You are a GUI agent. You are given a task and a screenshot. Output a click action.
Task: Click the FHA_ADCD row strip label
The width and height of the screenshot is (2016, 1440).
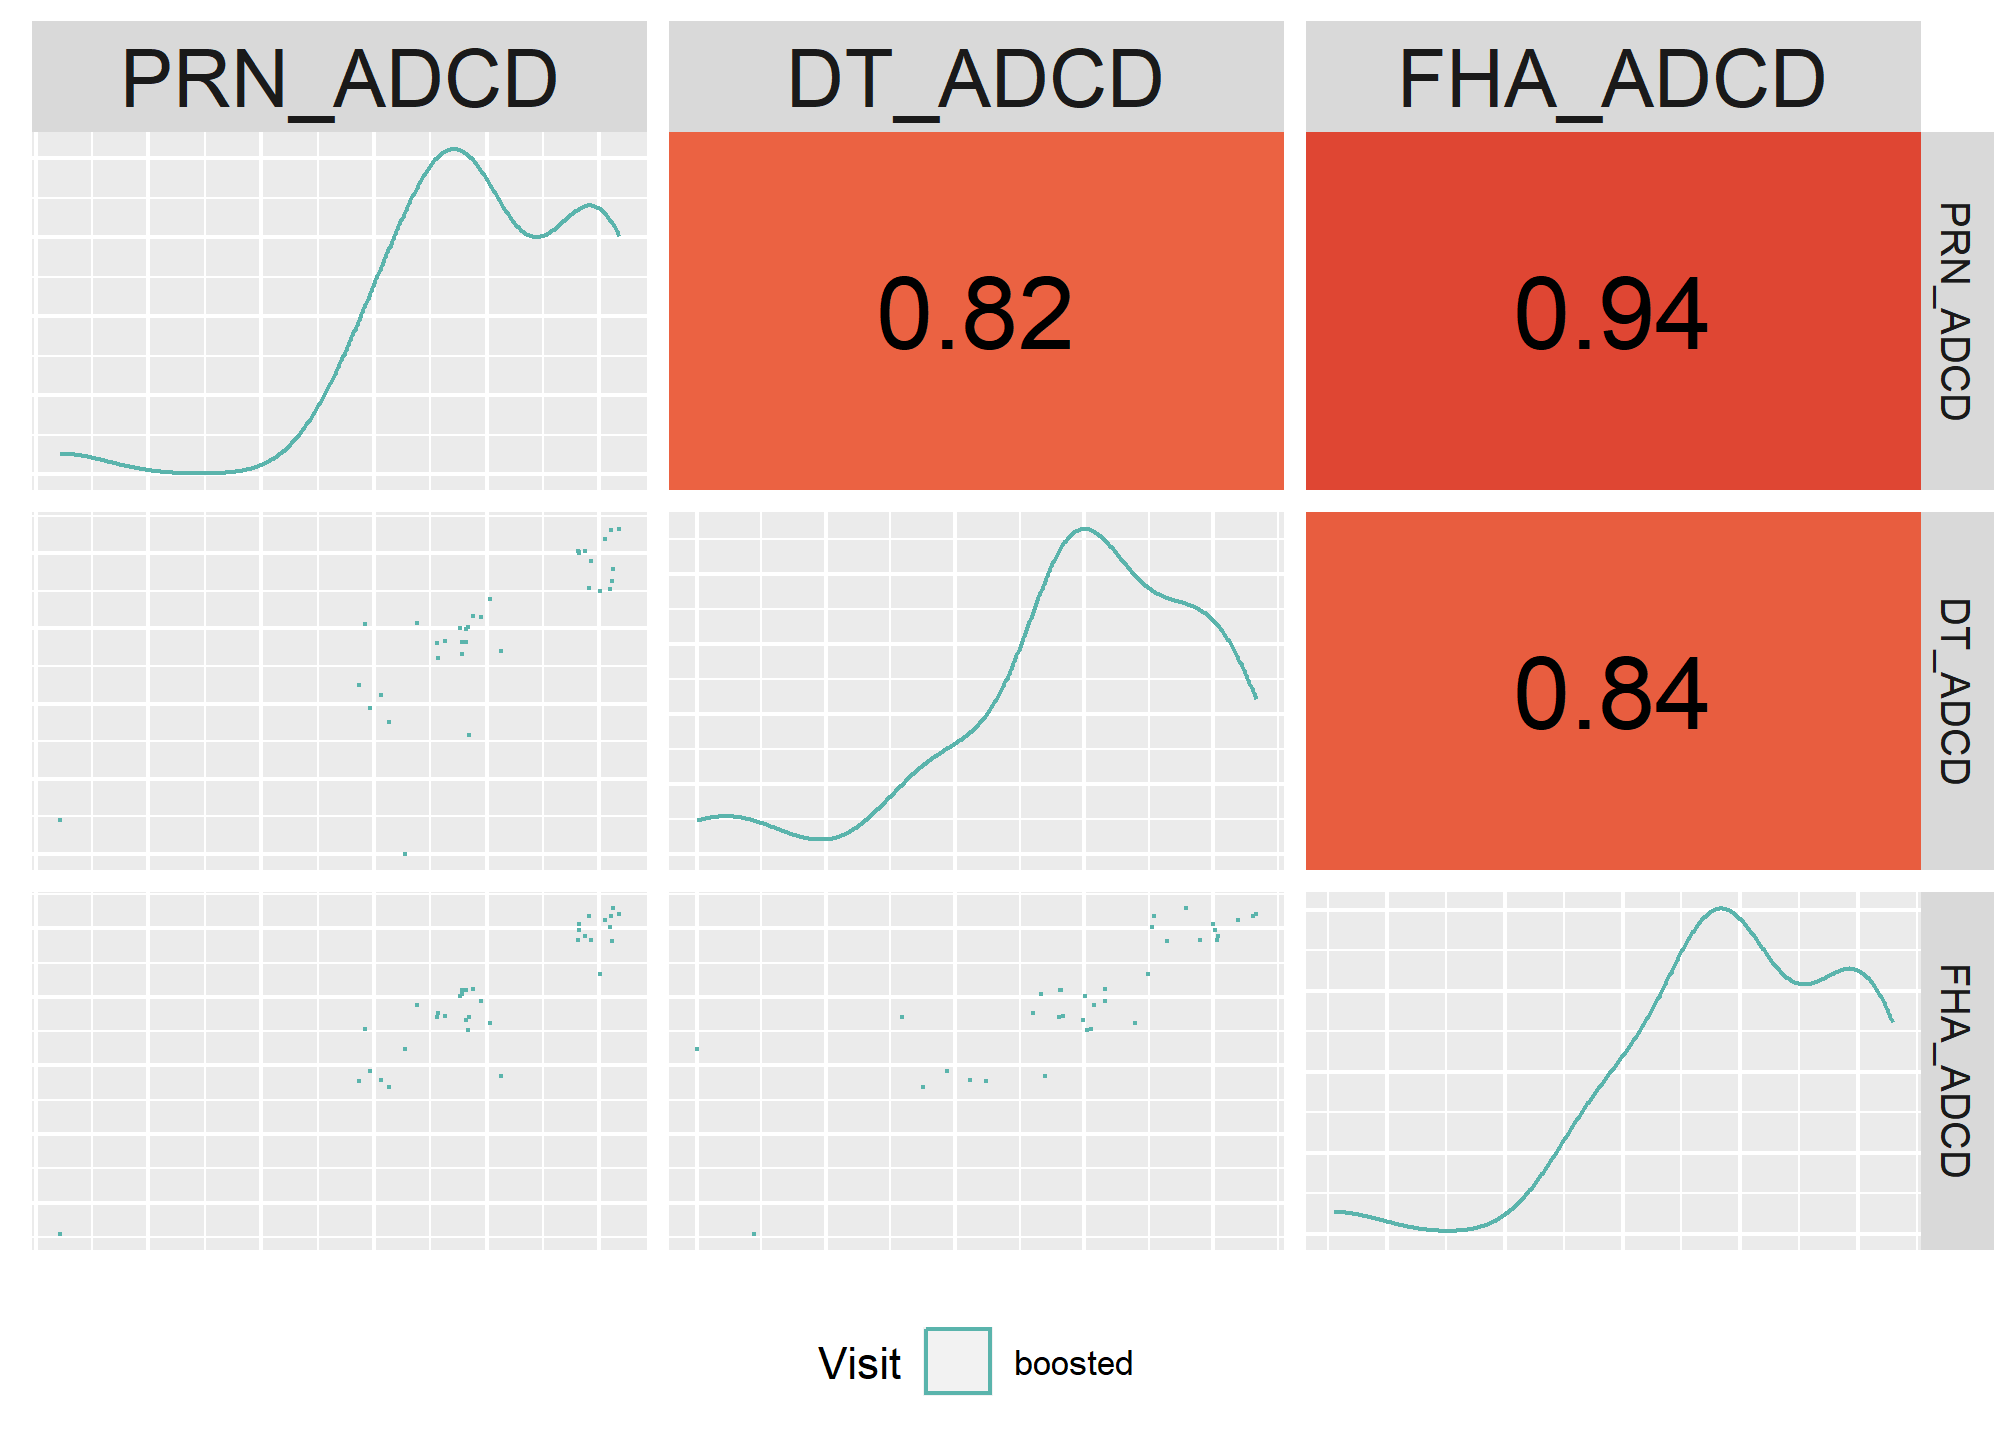[1957, 1071]
